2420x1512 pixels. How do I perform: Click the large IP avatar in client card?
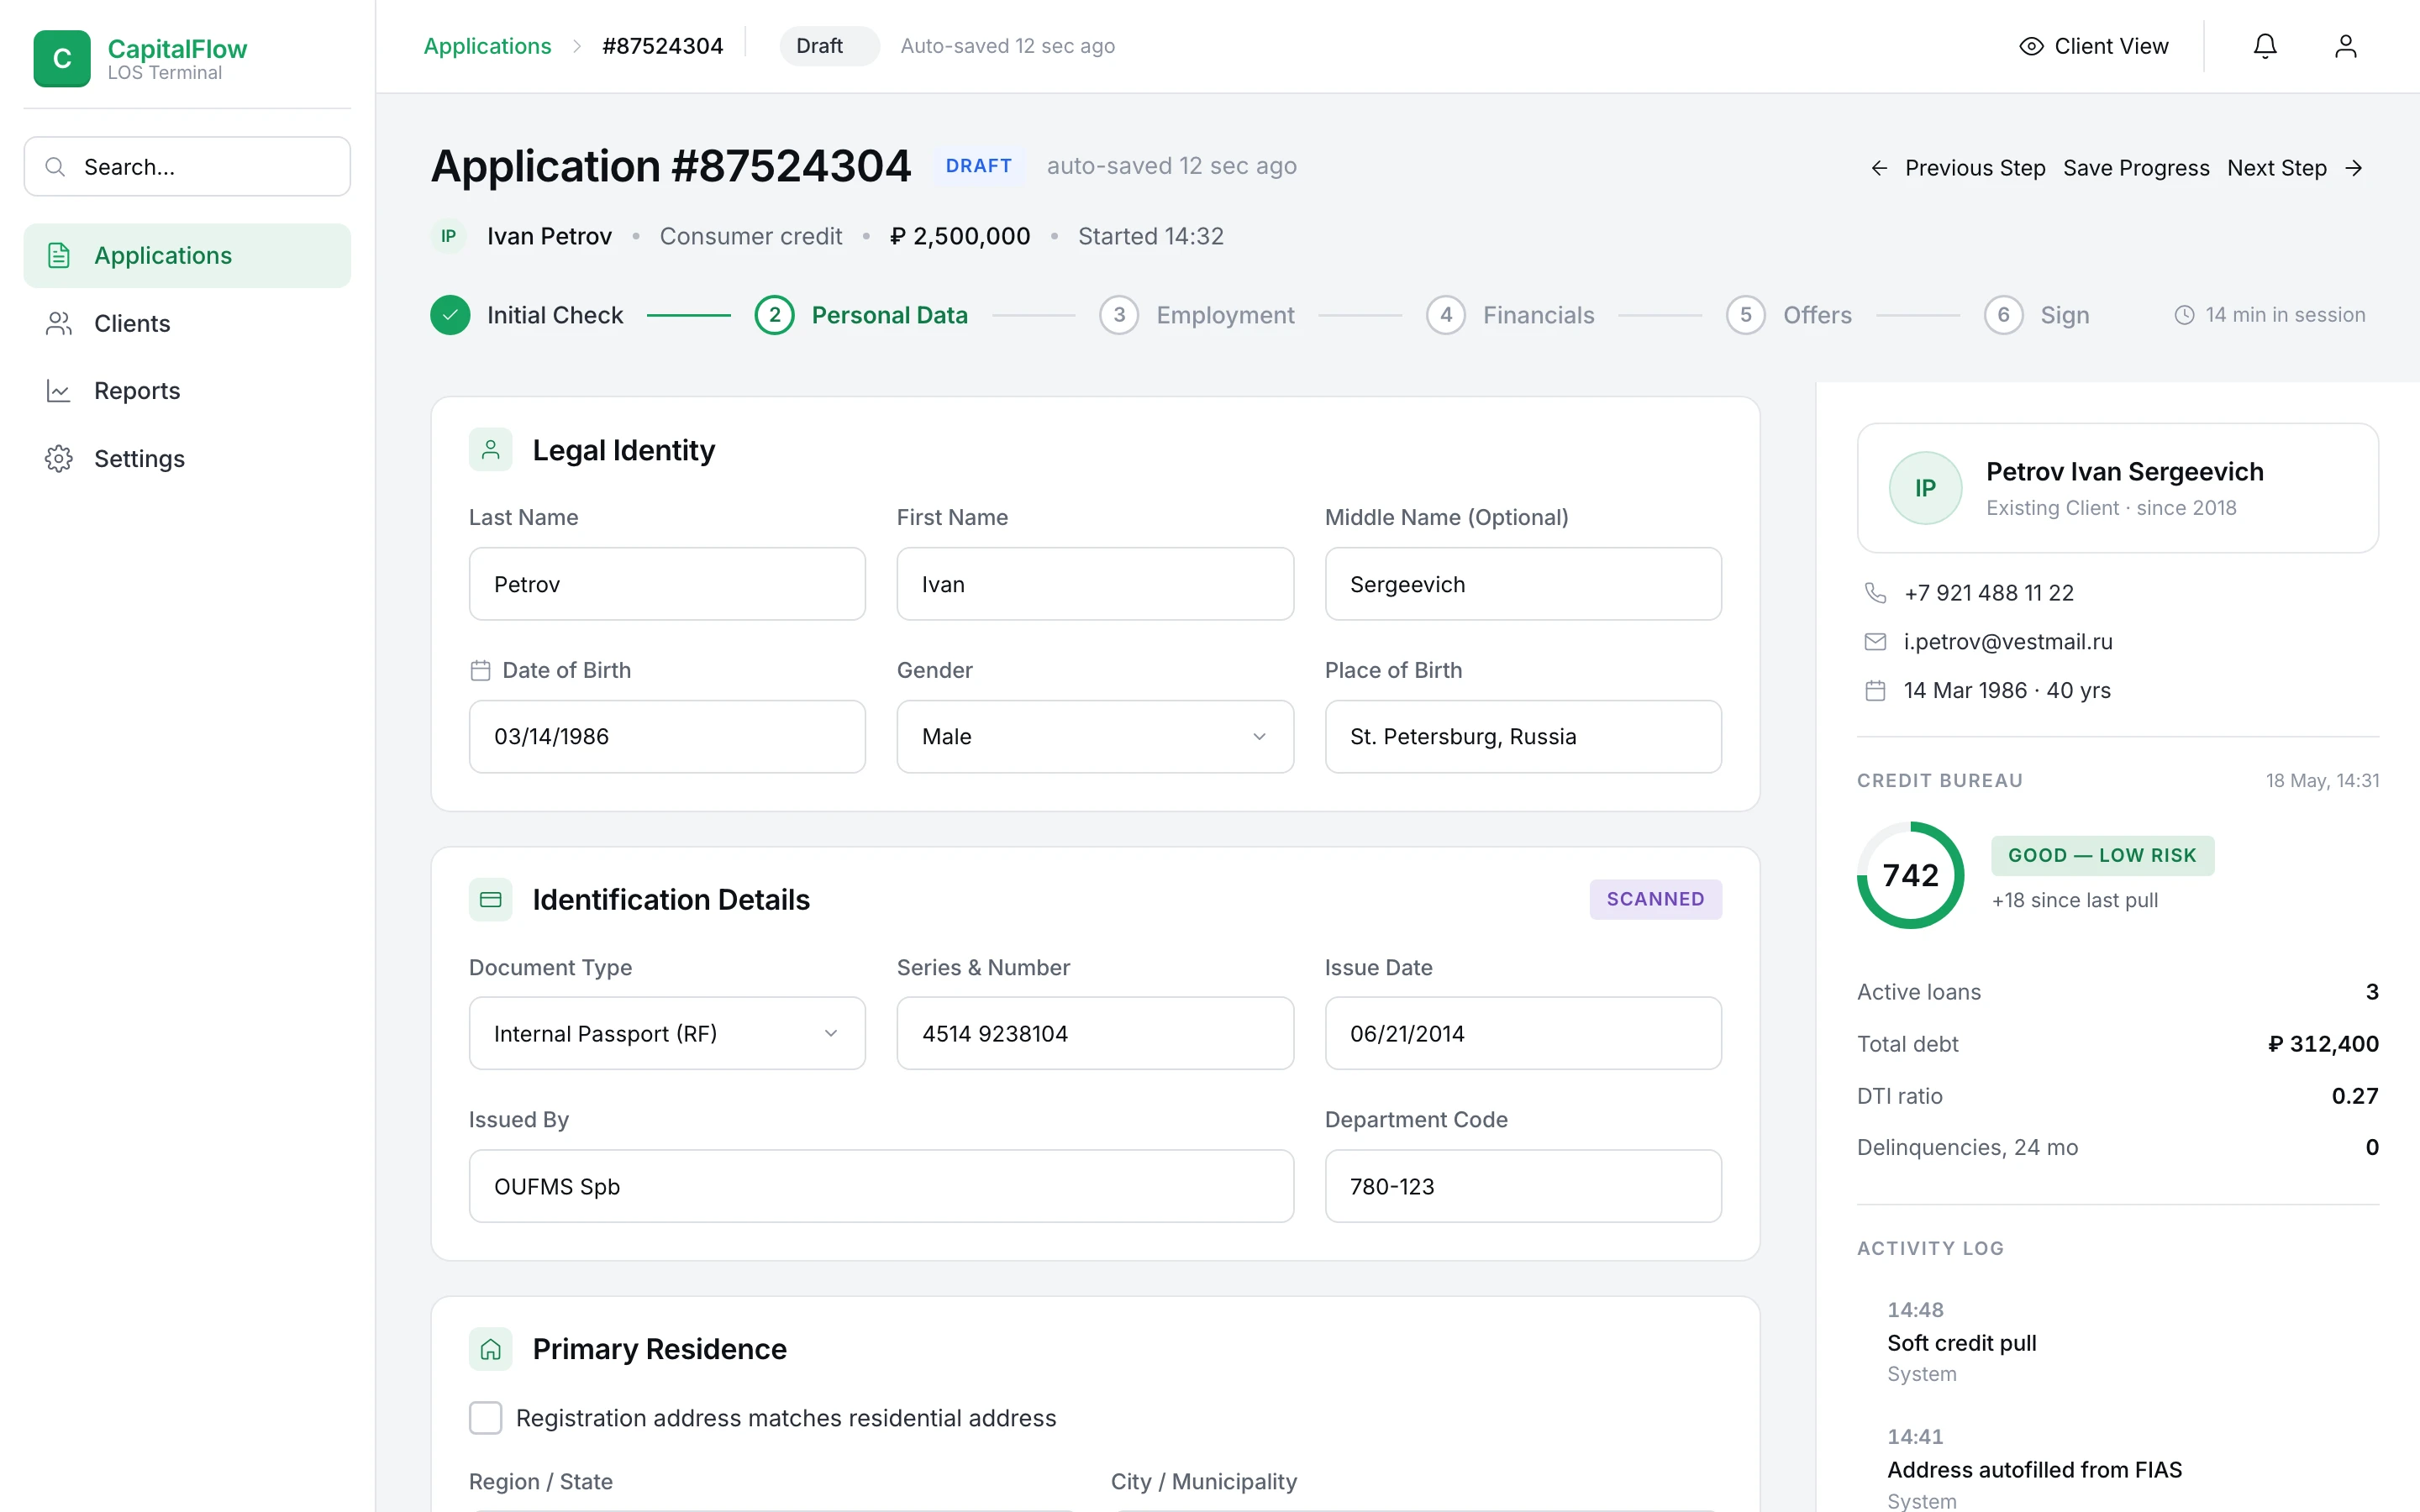[x=1925, y=488]
